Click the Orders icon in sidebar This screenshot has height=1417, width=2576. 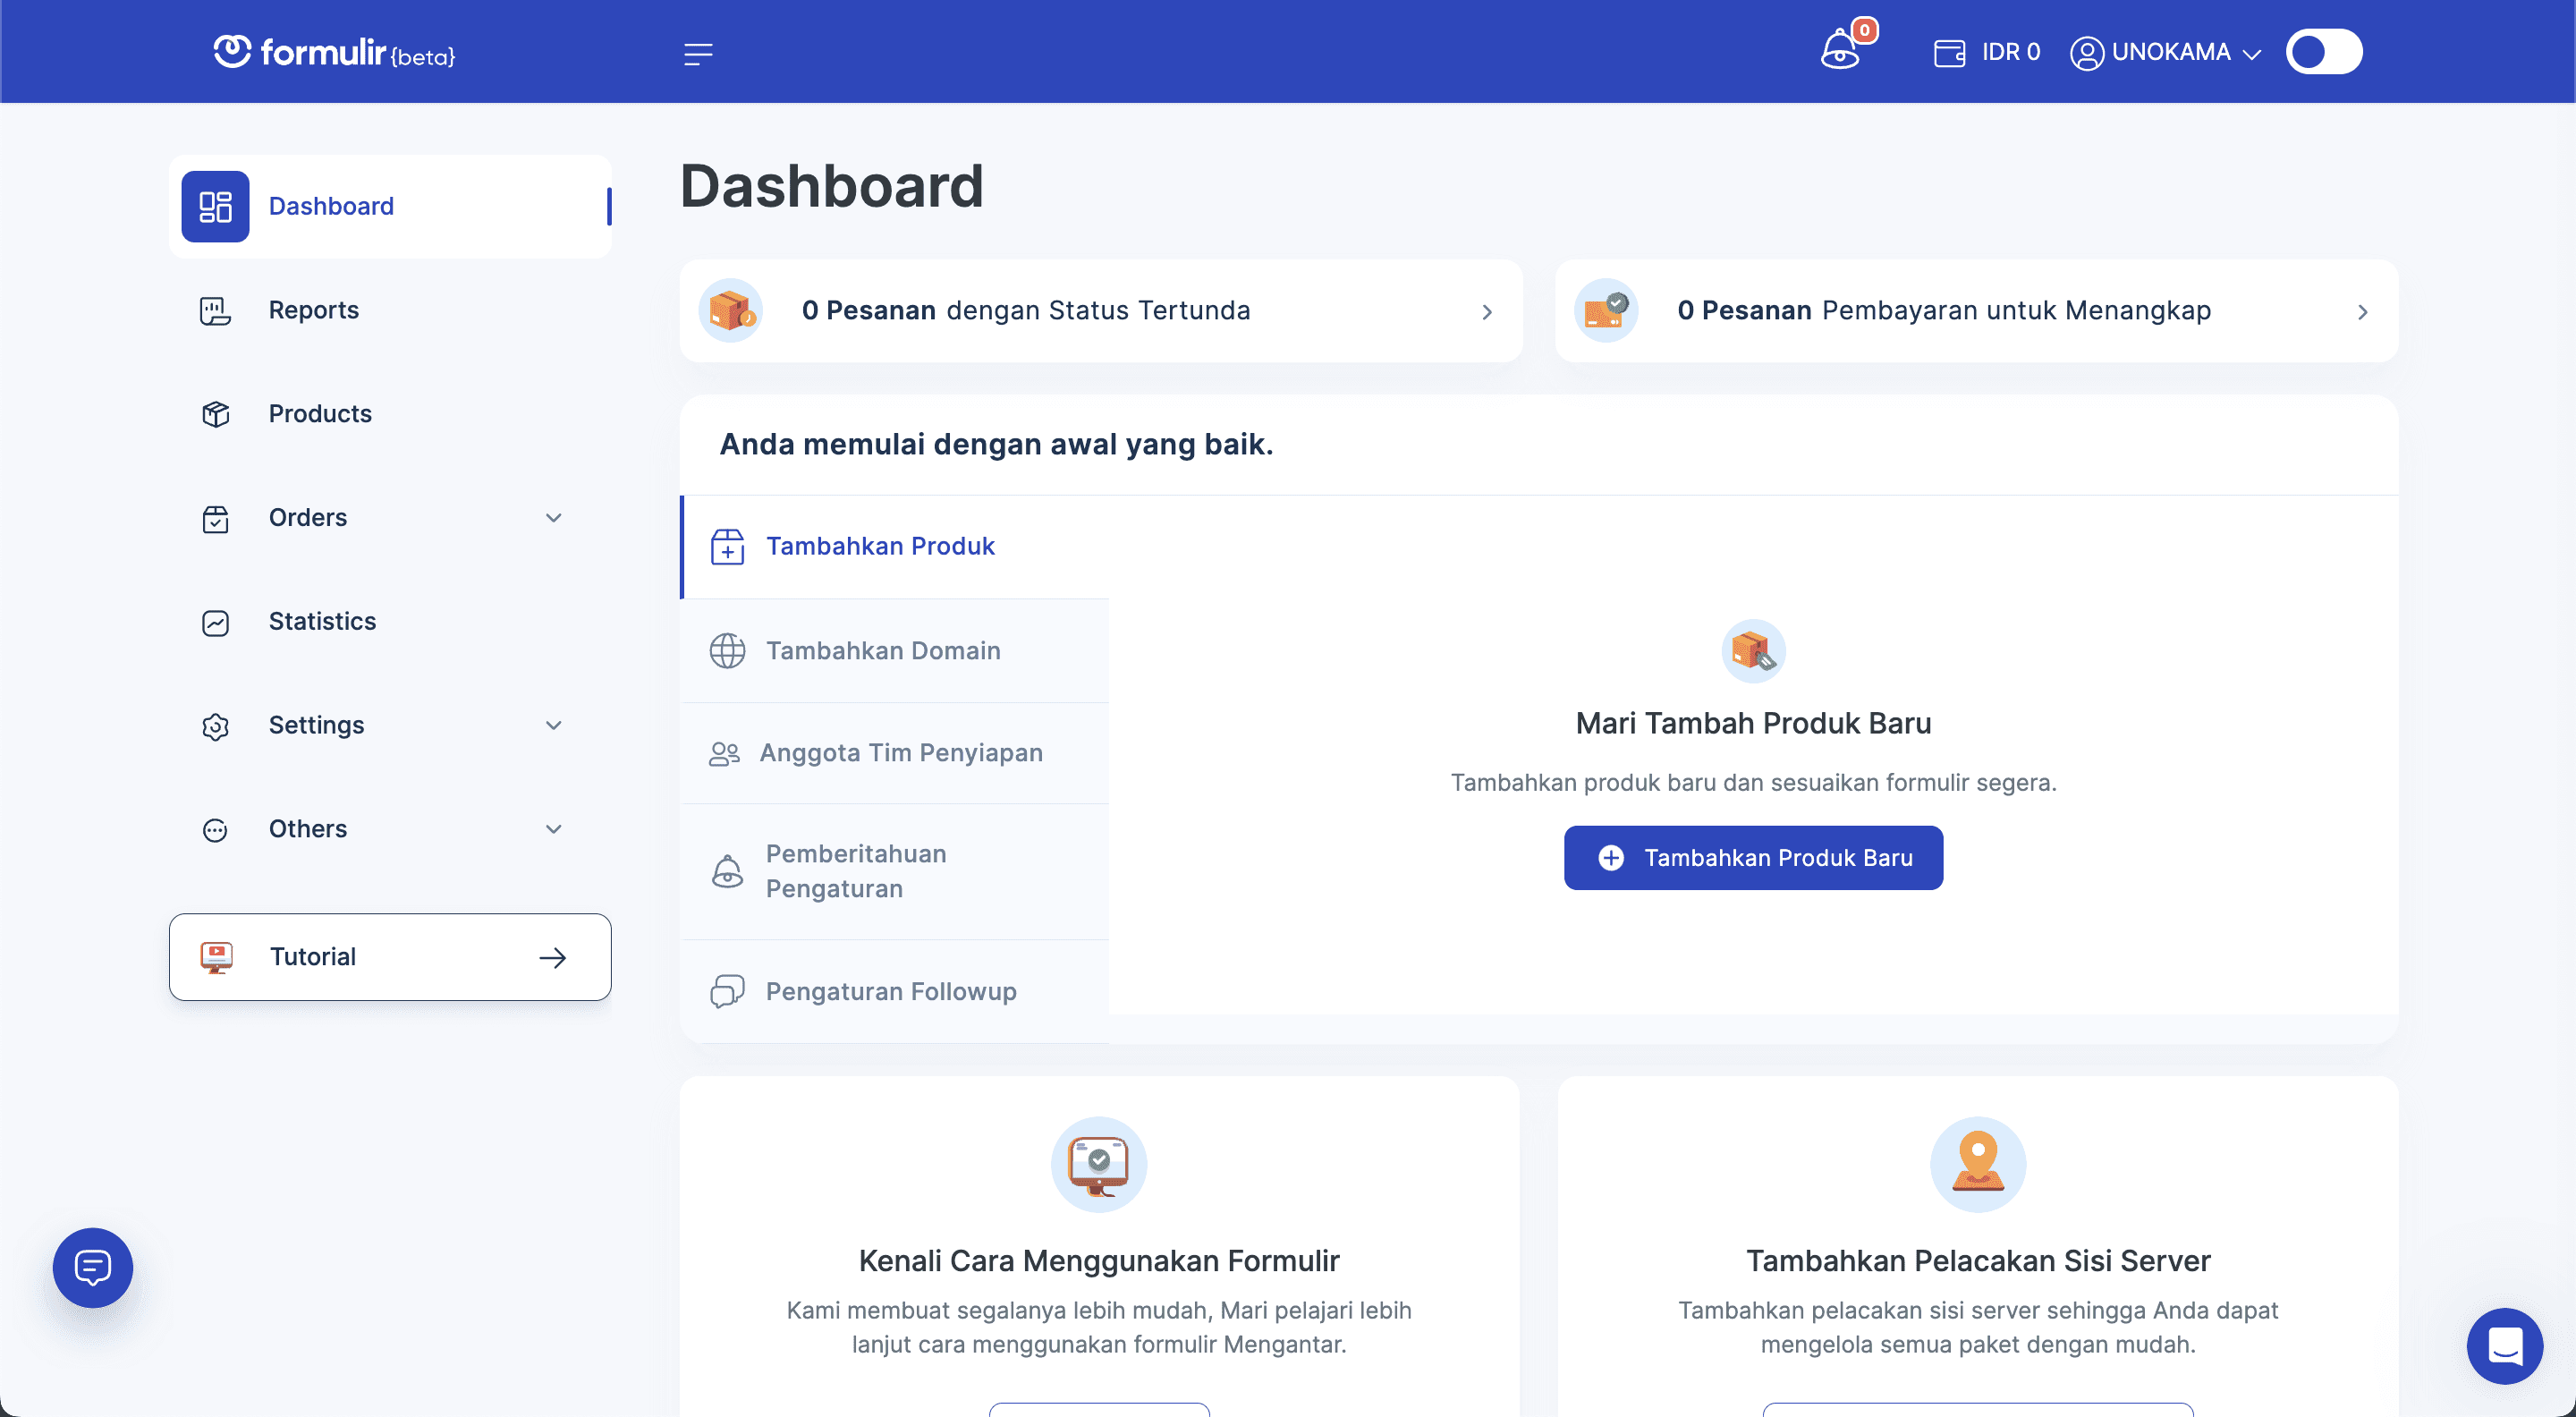click(215, 516)
